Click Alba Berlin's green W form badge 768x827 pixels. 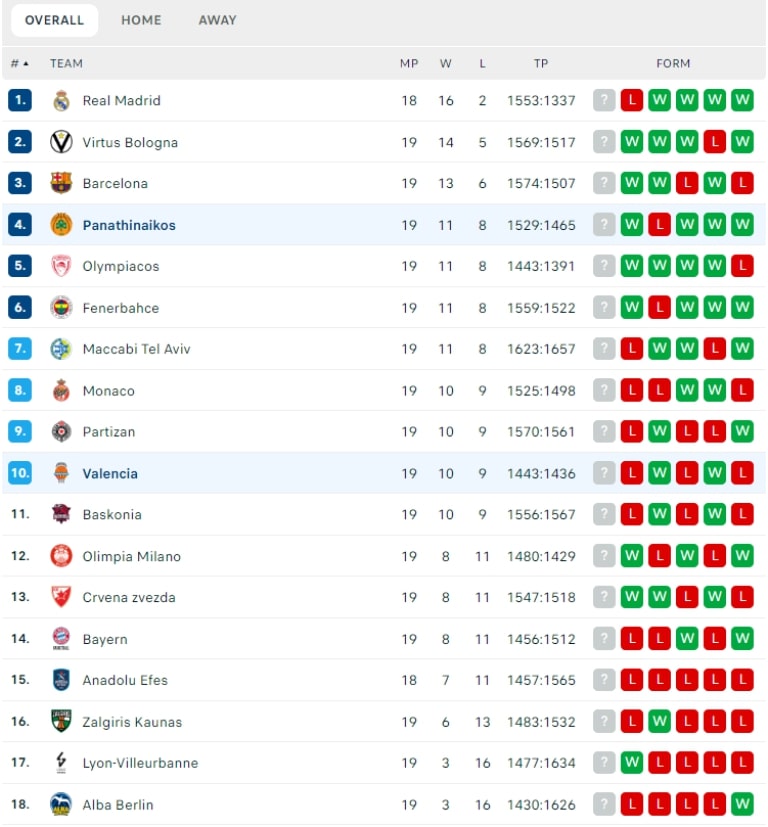[742, 804]
